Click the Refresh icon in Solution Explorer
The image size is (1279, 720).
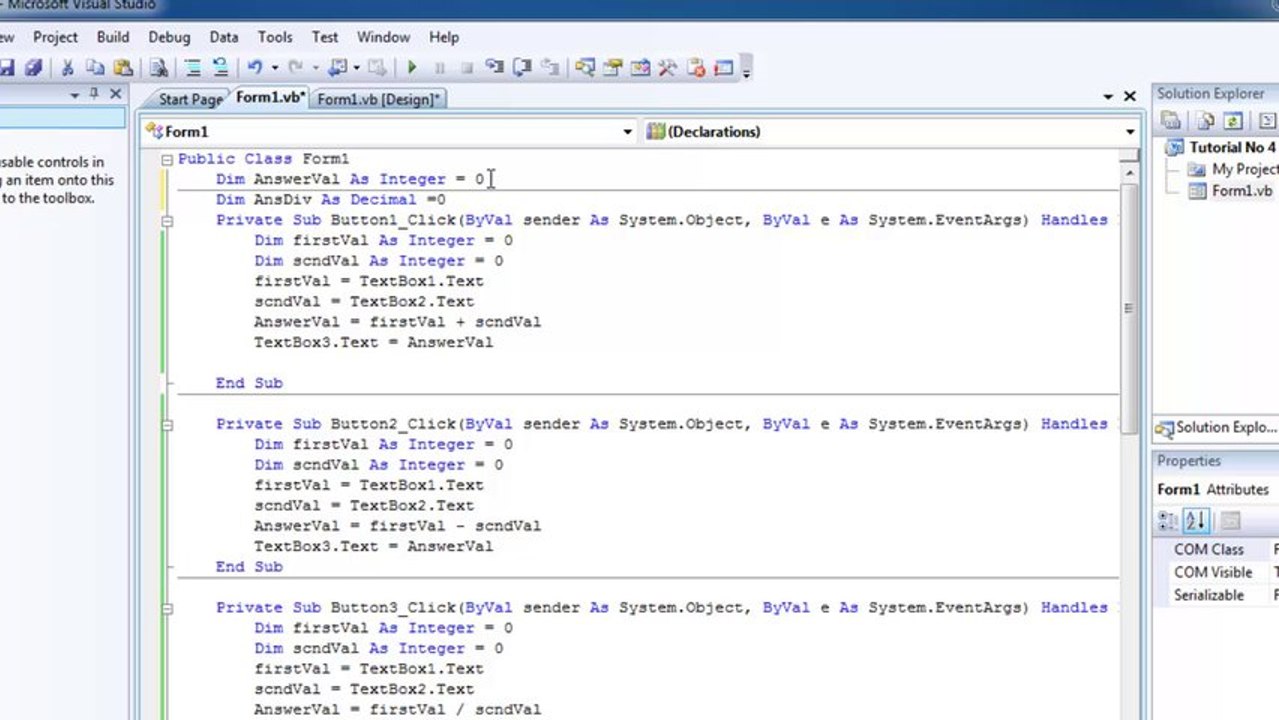tap(1234, 121)
